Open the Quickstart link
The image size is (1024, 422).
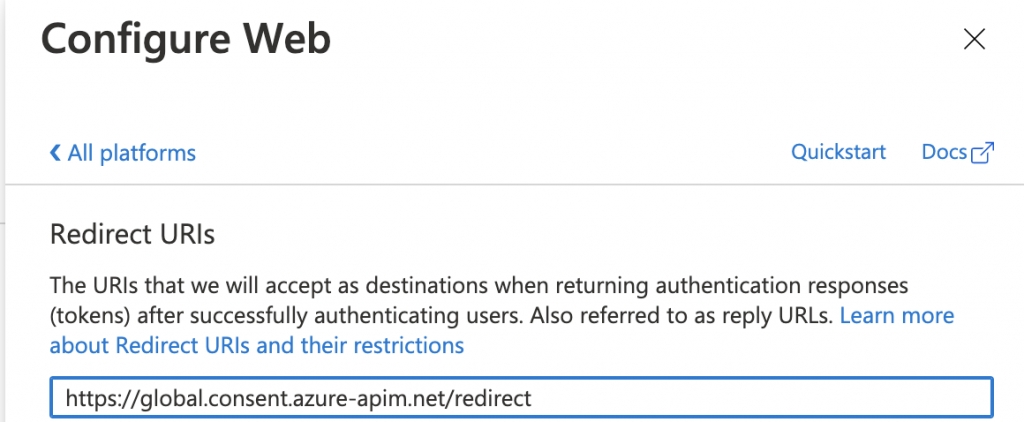pos(839,152)
